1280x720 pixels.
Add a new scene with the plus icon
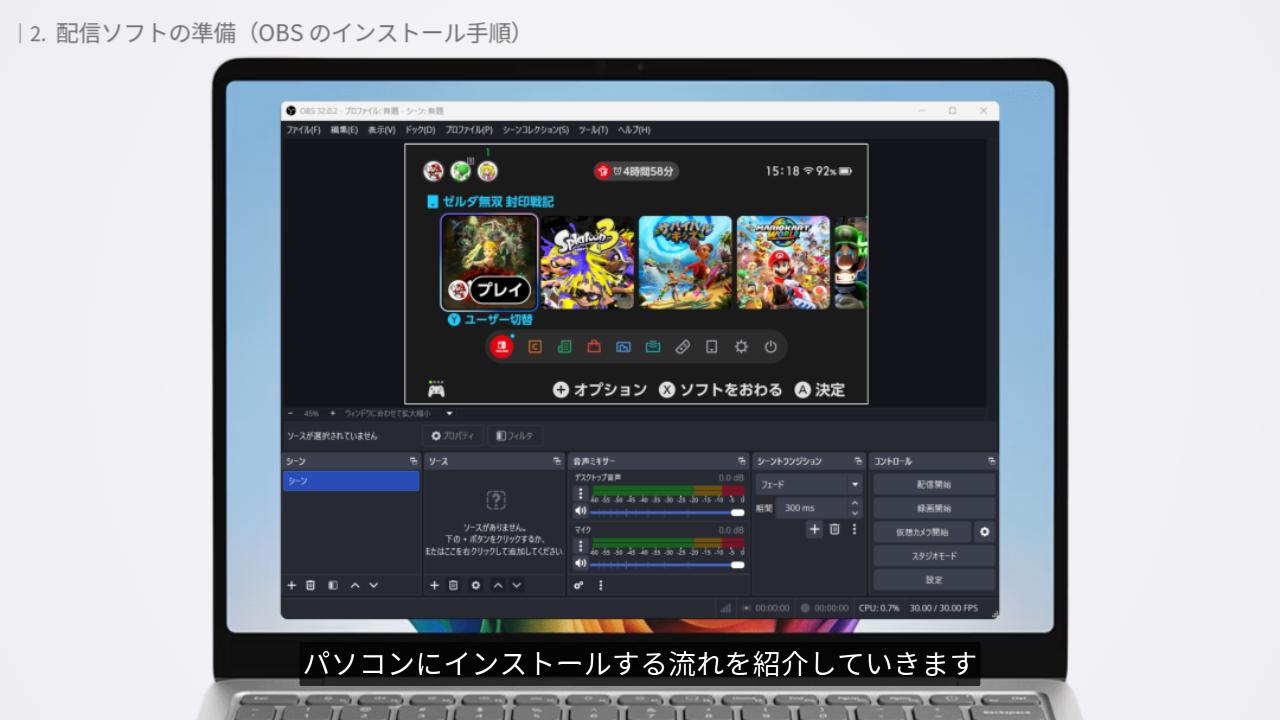[x=292, y=585]
